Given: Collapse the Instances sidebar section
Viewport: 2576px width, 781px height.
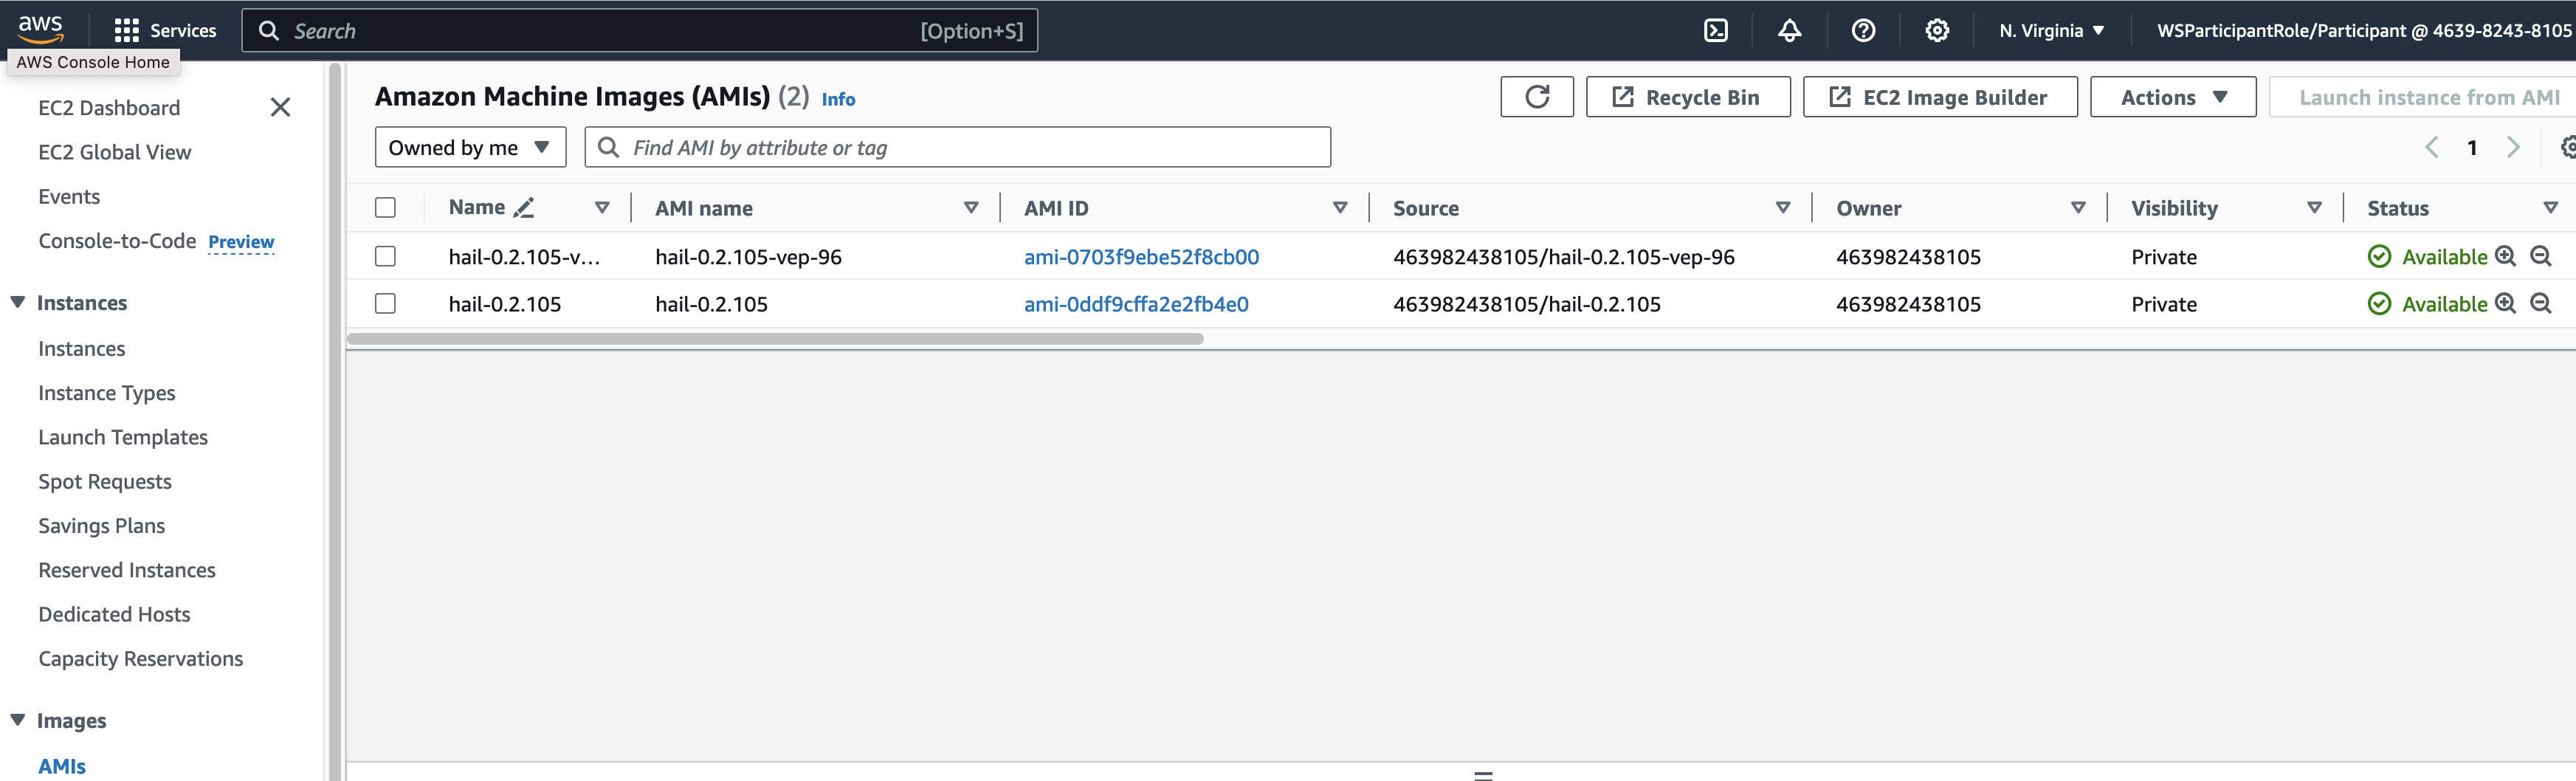Looking at the screenshot, I should 18,302.
